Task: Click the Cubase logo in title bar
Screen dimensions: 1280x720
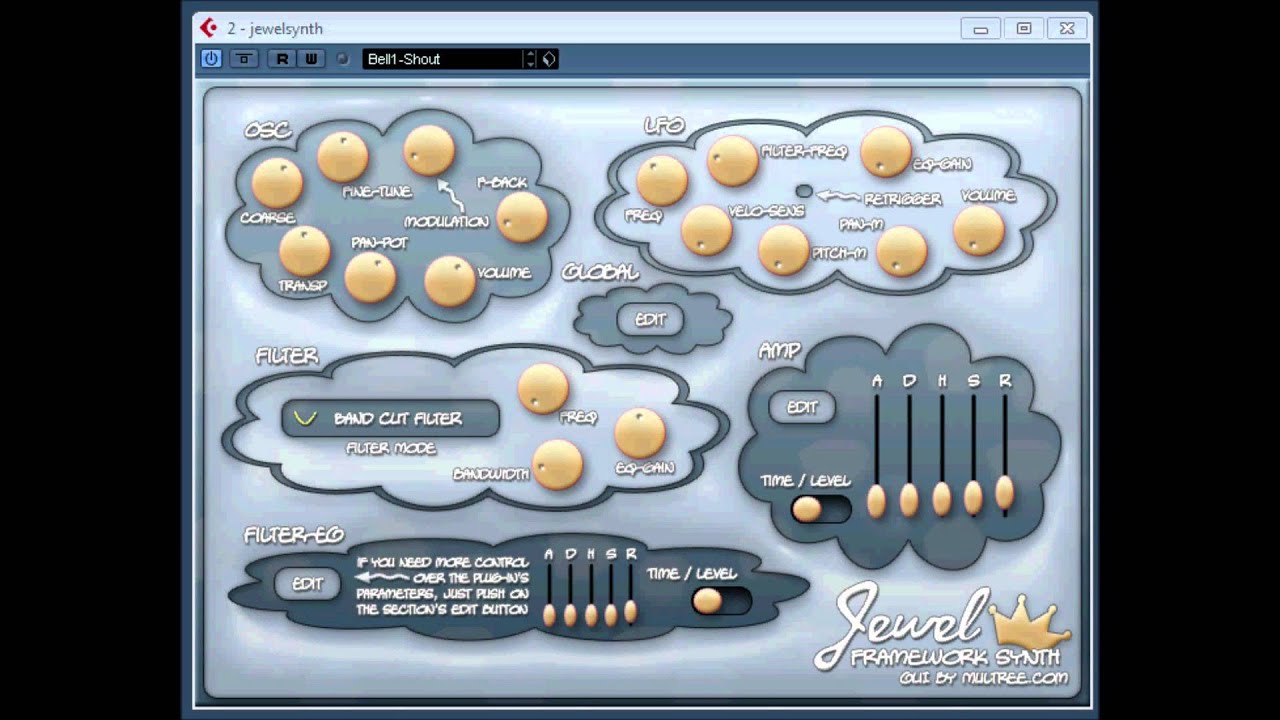Action: (x=208, y=27)
